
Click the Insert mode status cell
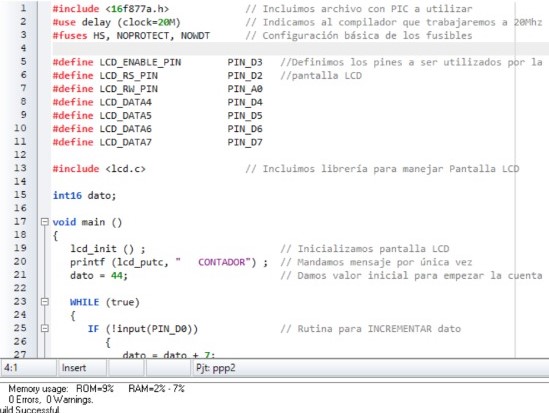82,368
